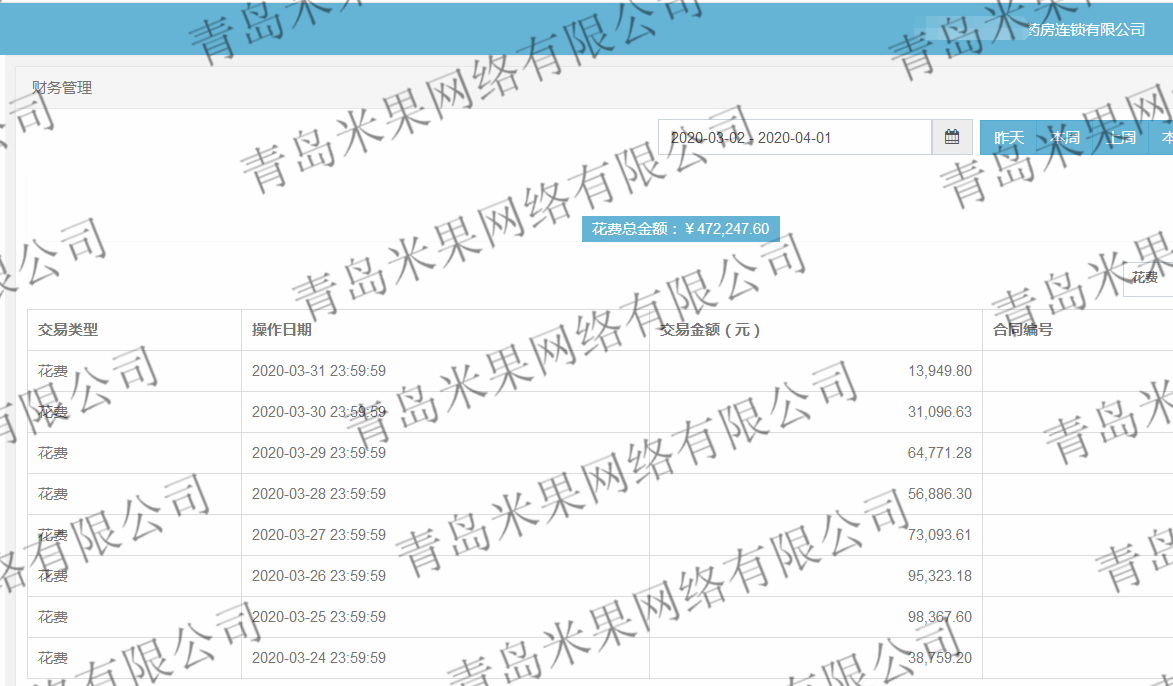Viewport: 1173px width, 686px height.
Task: Select the 2020-03-27 23:59:59 date cell
Action: [318, 535]
